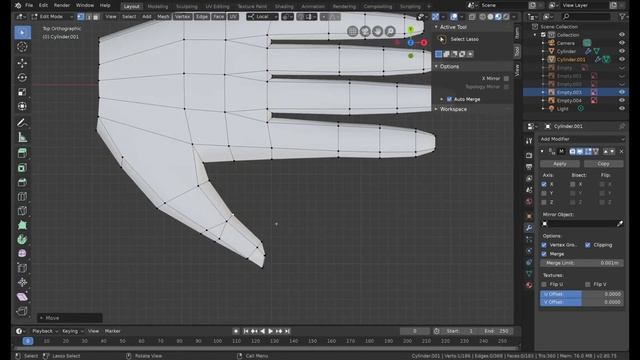Switch to vertex select mode
Viewport: 640px width, 360px height.
80,17
